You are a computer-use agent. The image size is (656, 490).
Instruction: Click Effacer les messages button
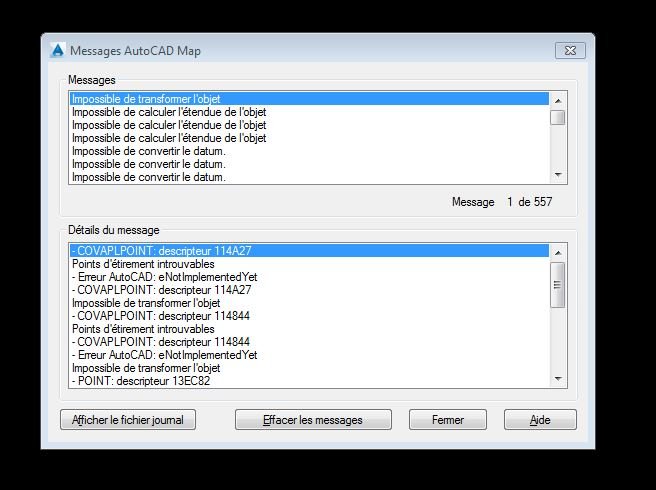tap(313, 420)
